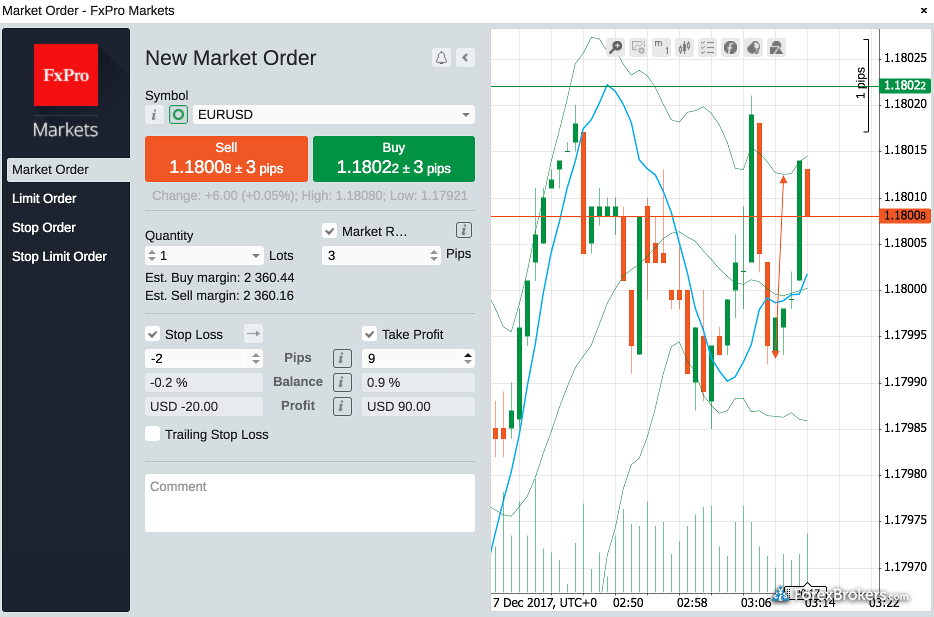Screen dimensions: 934x617
Task: Select the candlestick chart type icon
Action: pos(684,47)
